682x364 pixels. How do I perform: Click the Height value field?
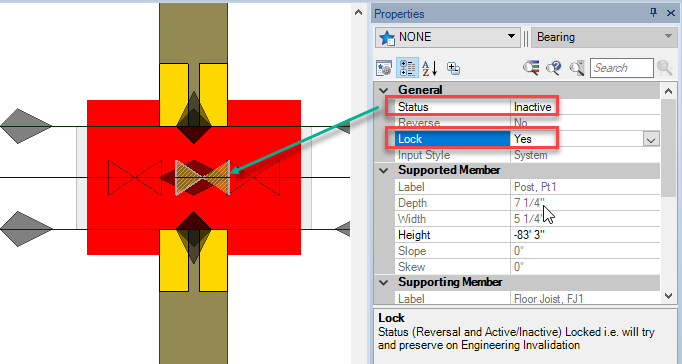point(585,235)
